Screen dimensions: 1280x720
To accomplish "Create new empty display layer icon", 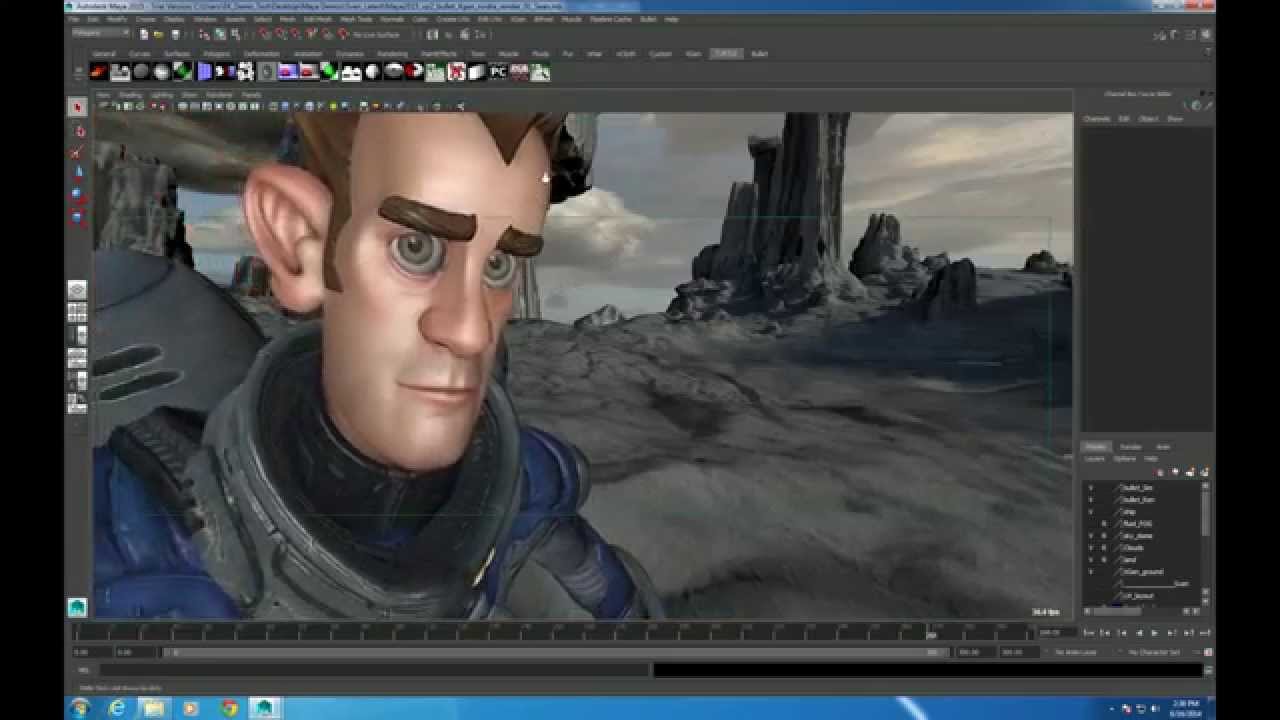I will tap(1192, 472).
